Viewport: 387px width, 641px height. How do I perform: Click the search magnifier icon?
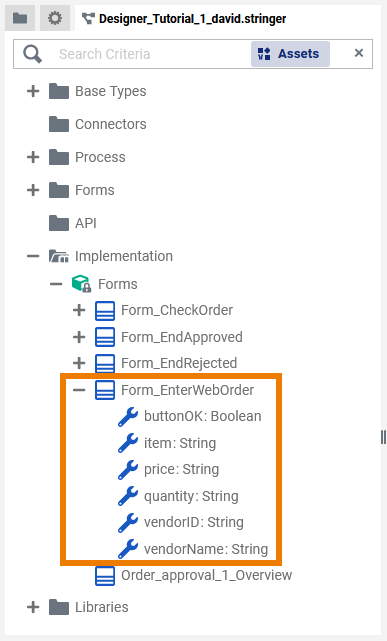click(32, 54)
